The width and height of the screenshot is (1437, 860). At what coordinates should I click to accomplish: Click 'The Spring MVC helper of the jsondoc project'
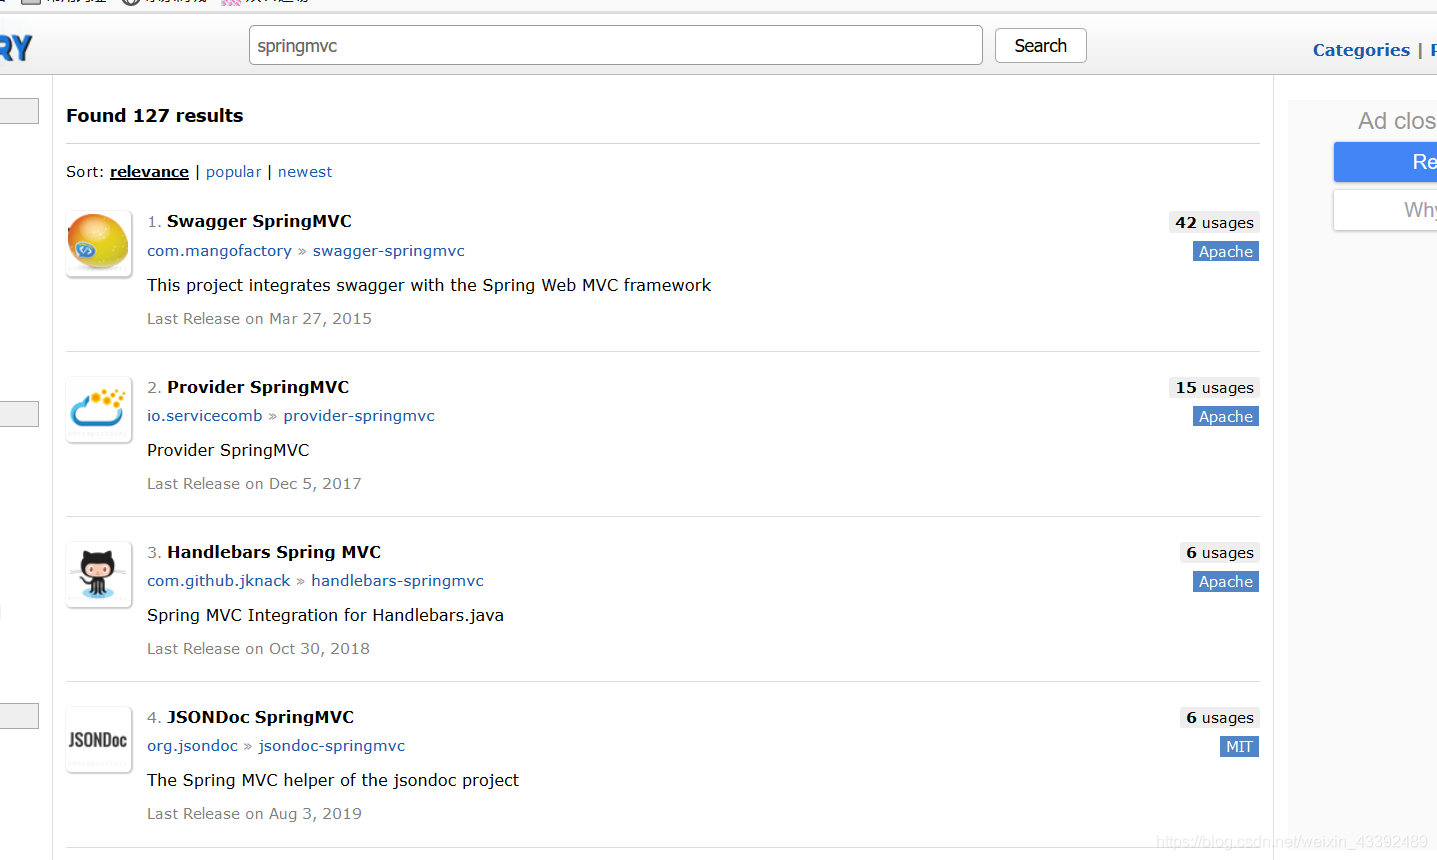pyautogui.click(x=333, y=780)
